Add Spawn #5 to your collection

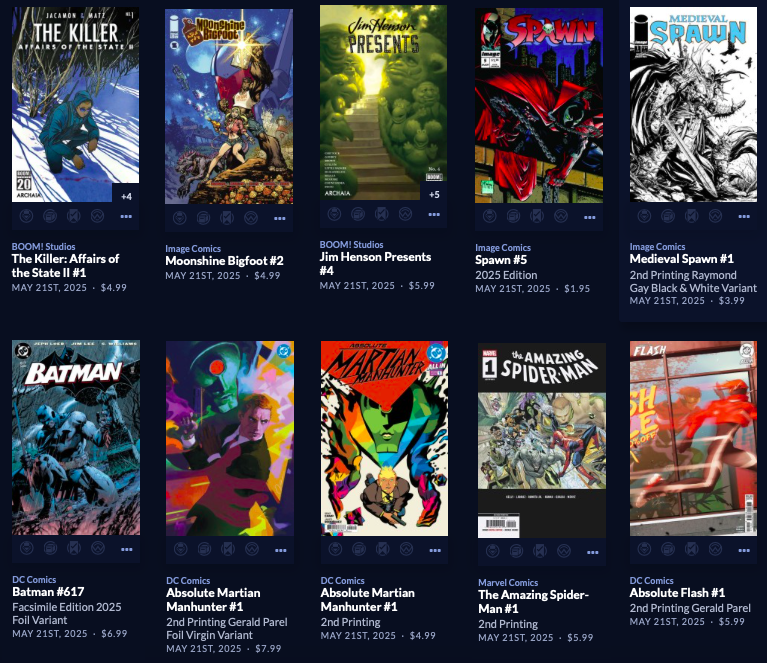[513, 216]
